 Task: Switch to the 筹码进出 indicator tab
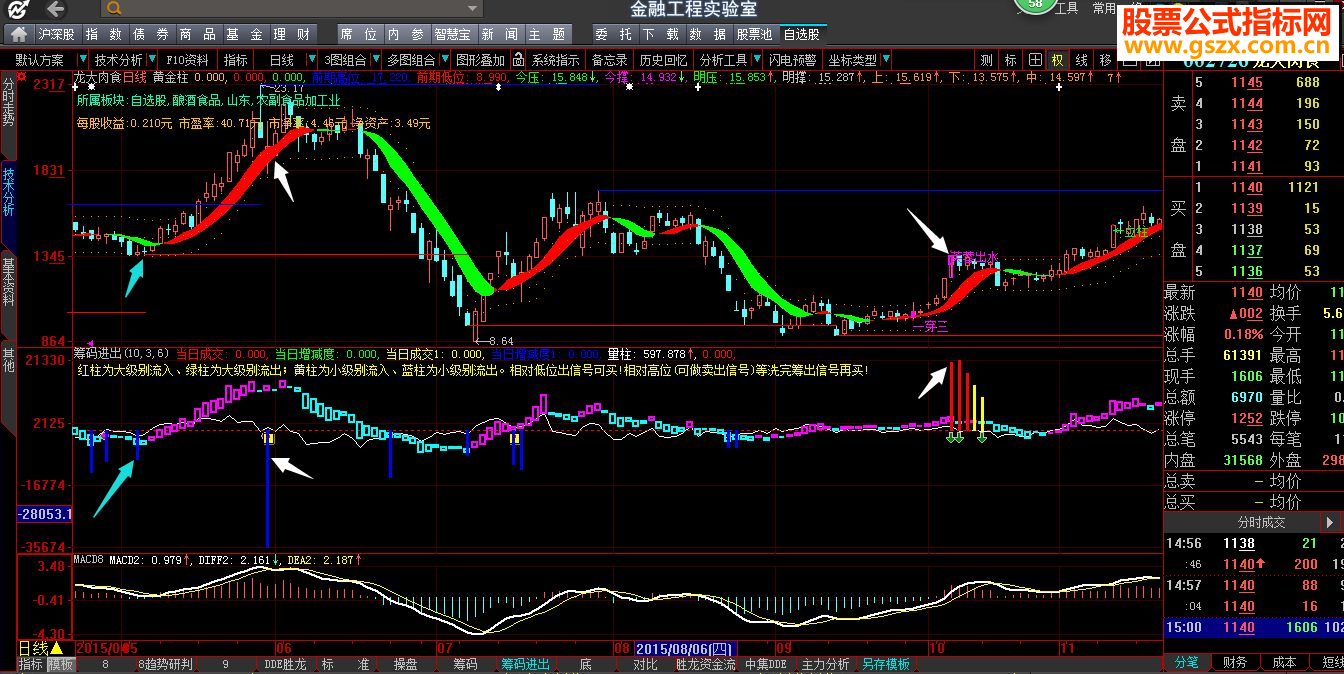(x=526, y=664)
